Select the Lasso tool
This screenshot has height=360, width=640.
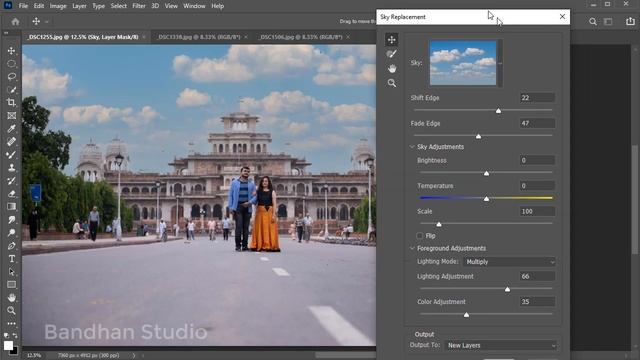tap(11, 76)
